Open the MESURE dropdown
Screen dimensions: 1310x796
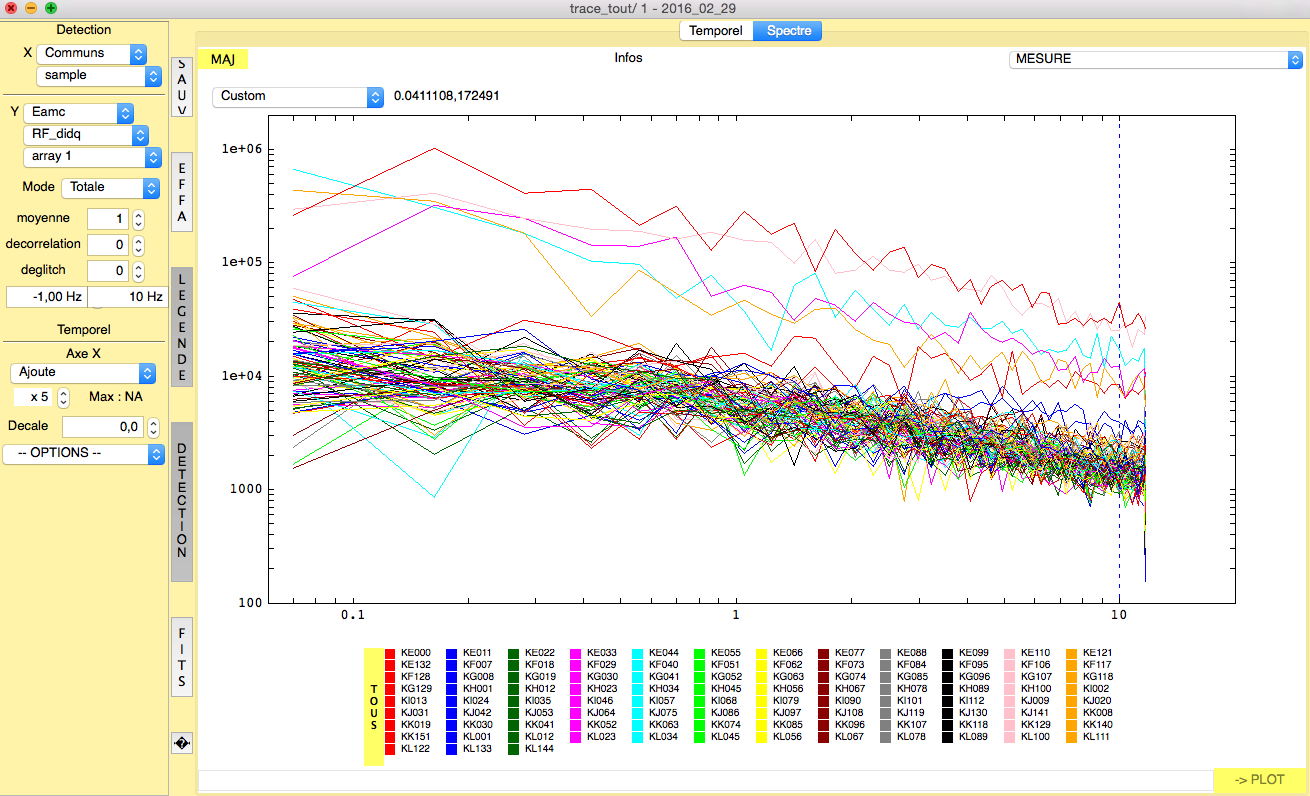point(1155,59)
